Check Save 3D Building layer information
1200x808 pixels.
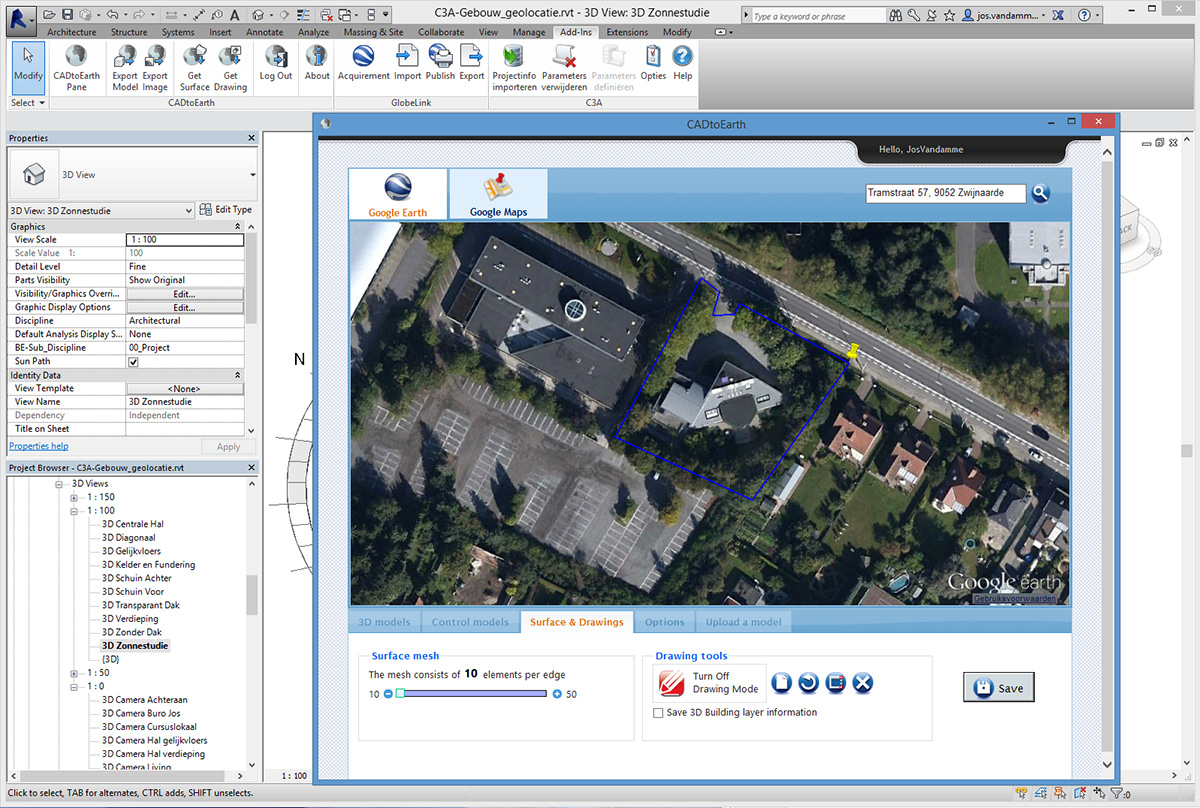point(658,713)
